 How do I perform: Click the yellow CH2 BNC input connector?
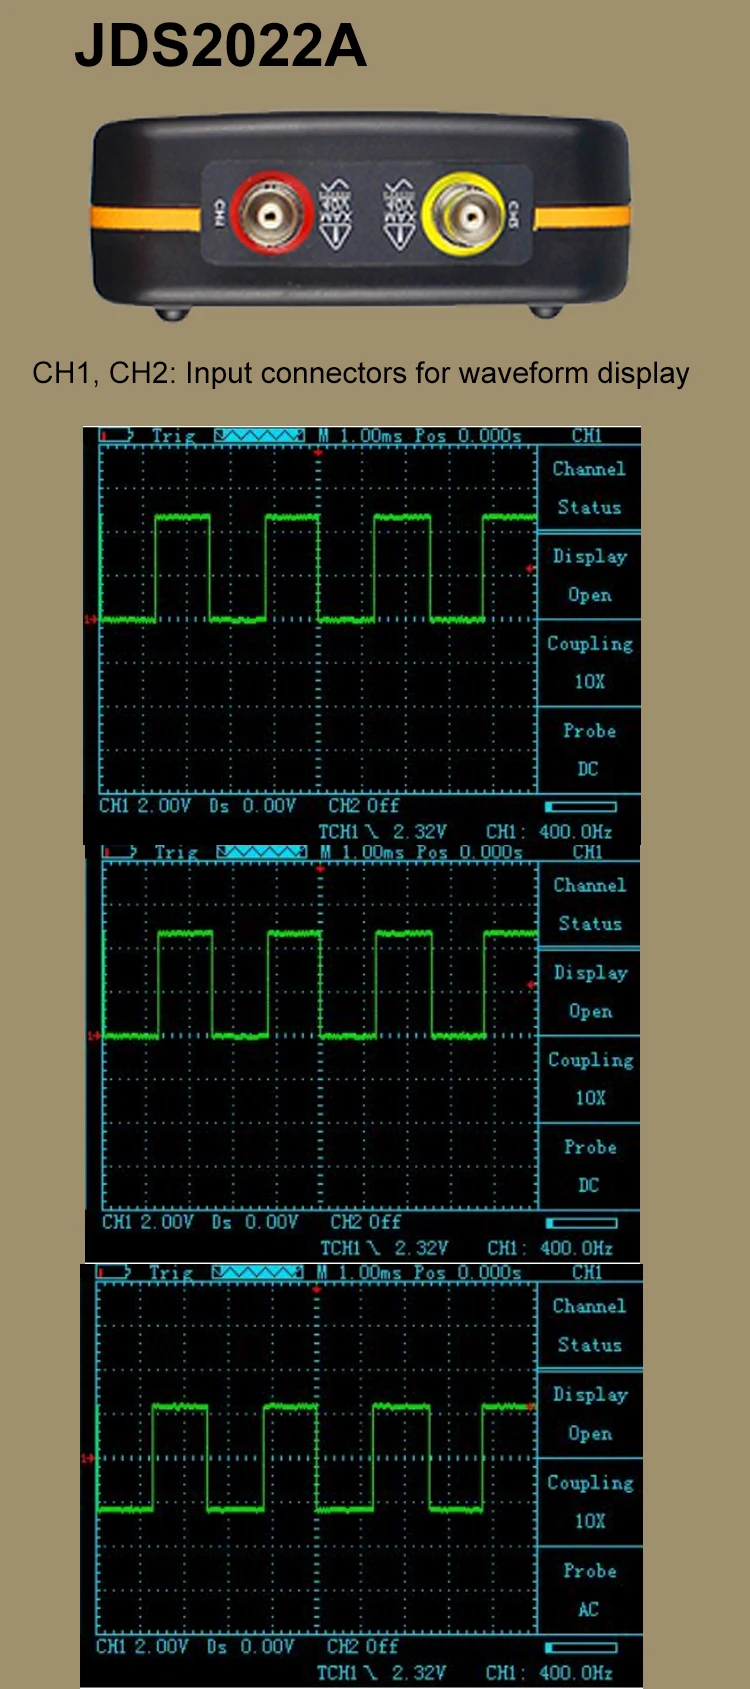[465, 214]
